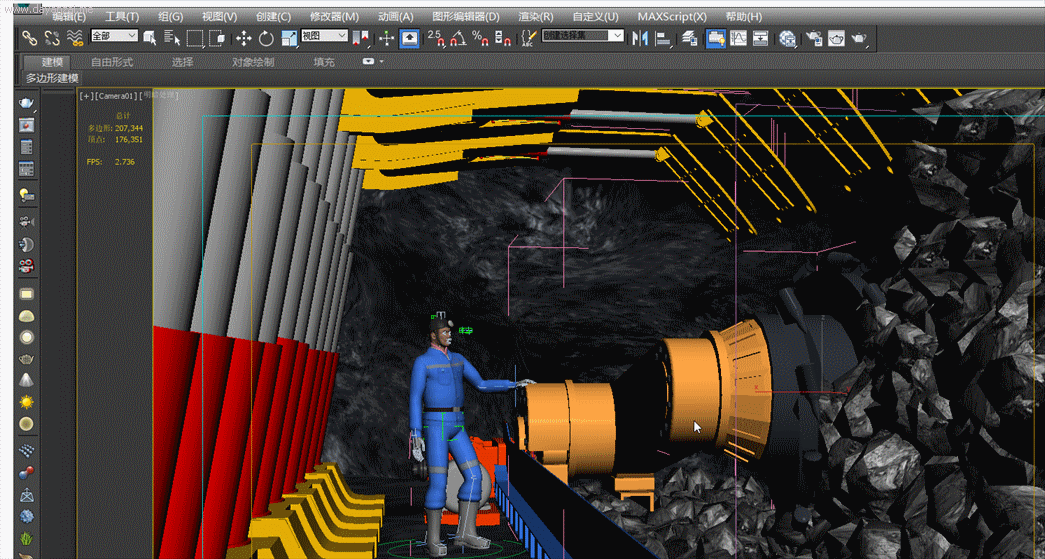
Task: Open the 帮助(H) menu
Action: [x=743, y=17]
